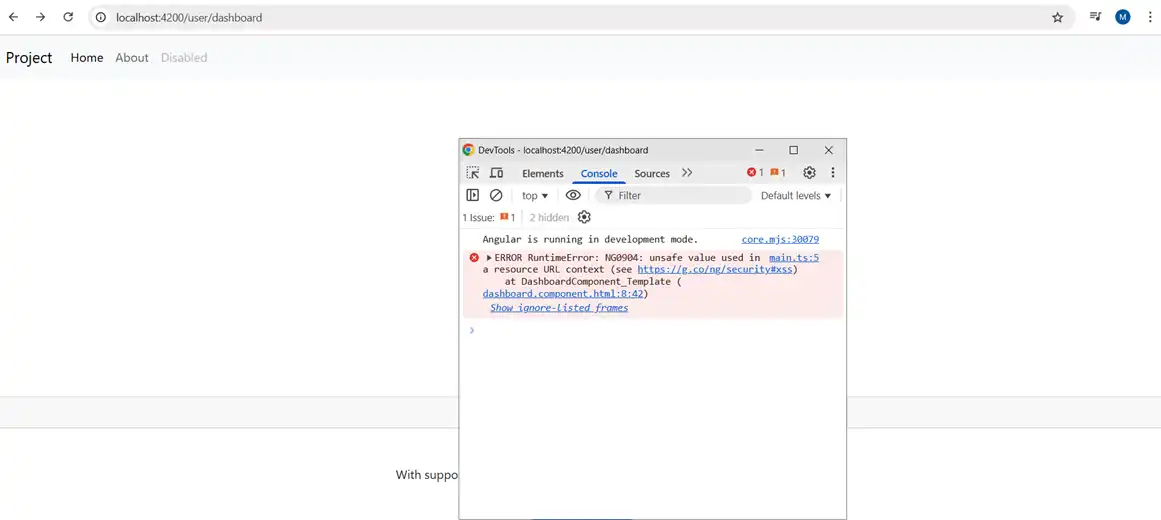
Task: Show more DevTools tabs with the chevron
Action: point(687,173)
